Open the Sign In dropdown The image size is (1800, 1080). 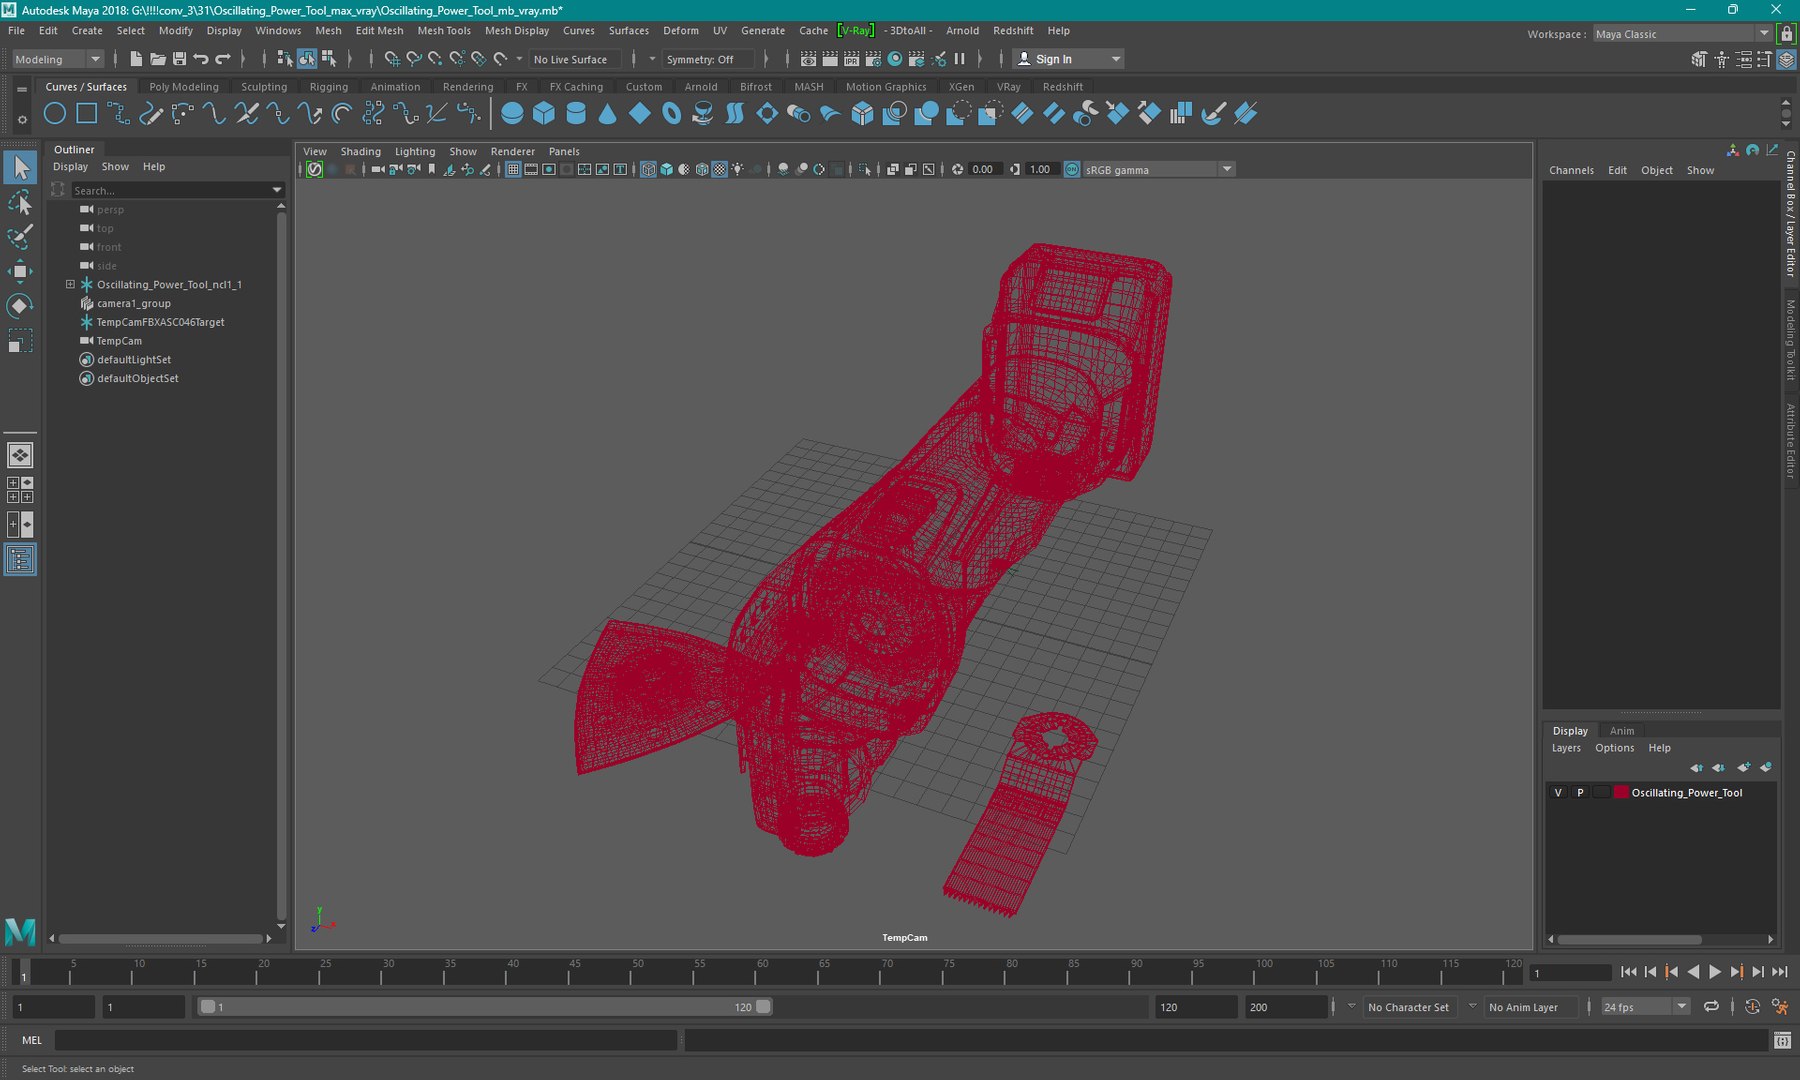click(1068, 59)
